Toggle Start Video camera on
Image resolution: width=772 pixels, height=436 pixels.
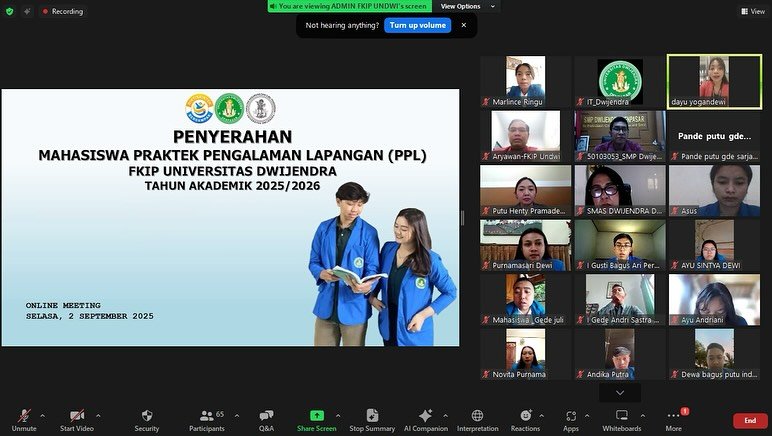(77, 419)
